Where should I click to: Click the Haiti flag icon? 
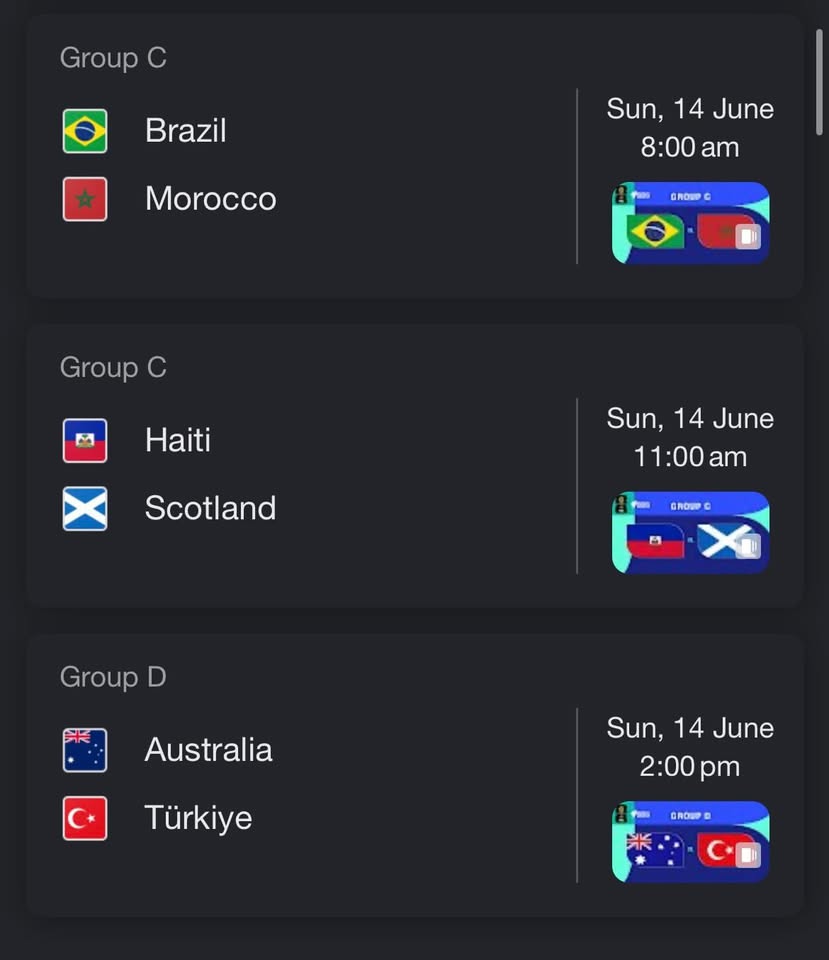pos(85,441)
